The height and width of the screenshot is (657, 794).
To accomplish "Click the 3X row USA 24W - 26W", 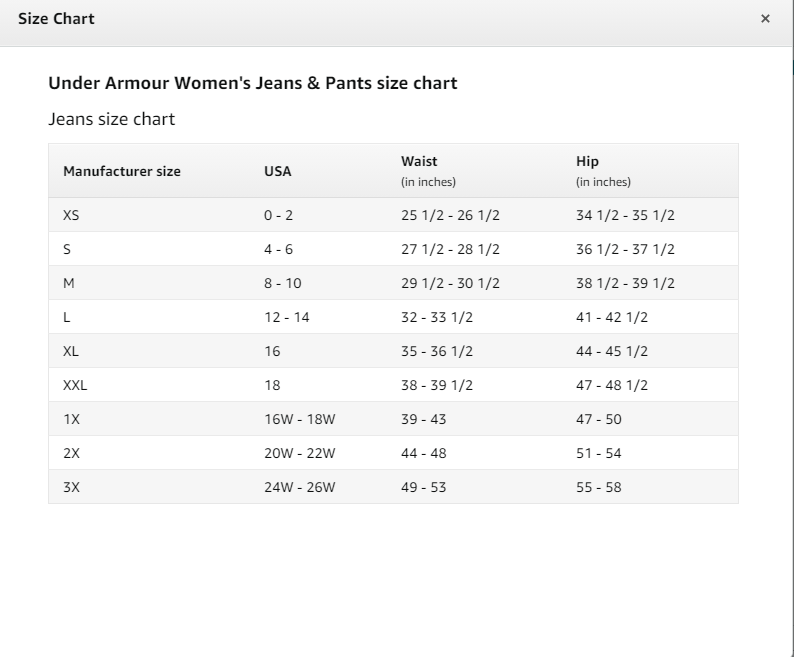I will pyautogui.click(x=300, y=487).
